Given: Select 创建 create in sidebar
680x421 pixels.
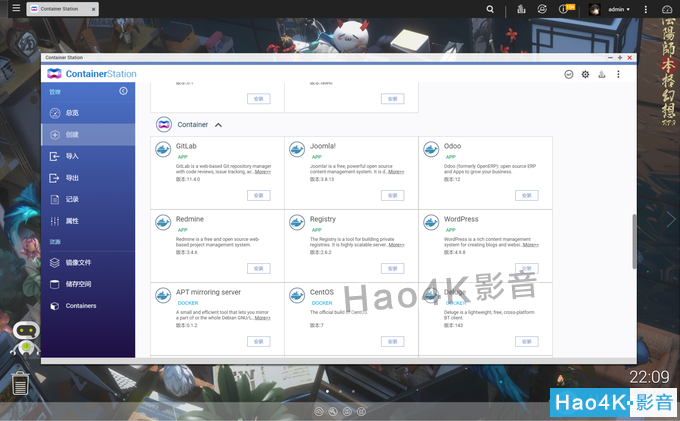Looking at the screenshot, I should [x=88, y=134].
